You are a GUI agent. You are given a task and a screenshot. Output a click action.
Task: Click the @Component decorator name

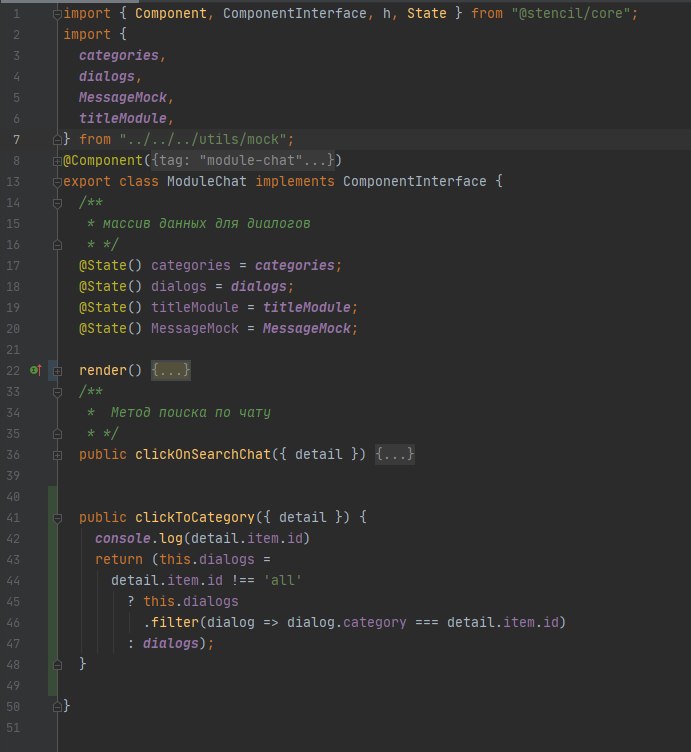pos(103,160)
